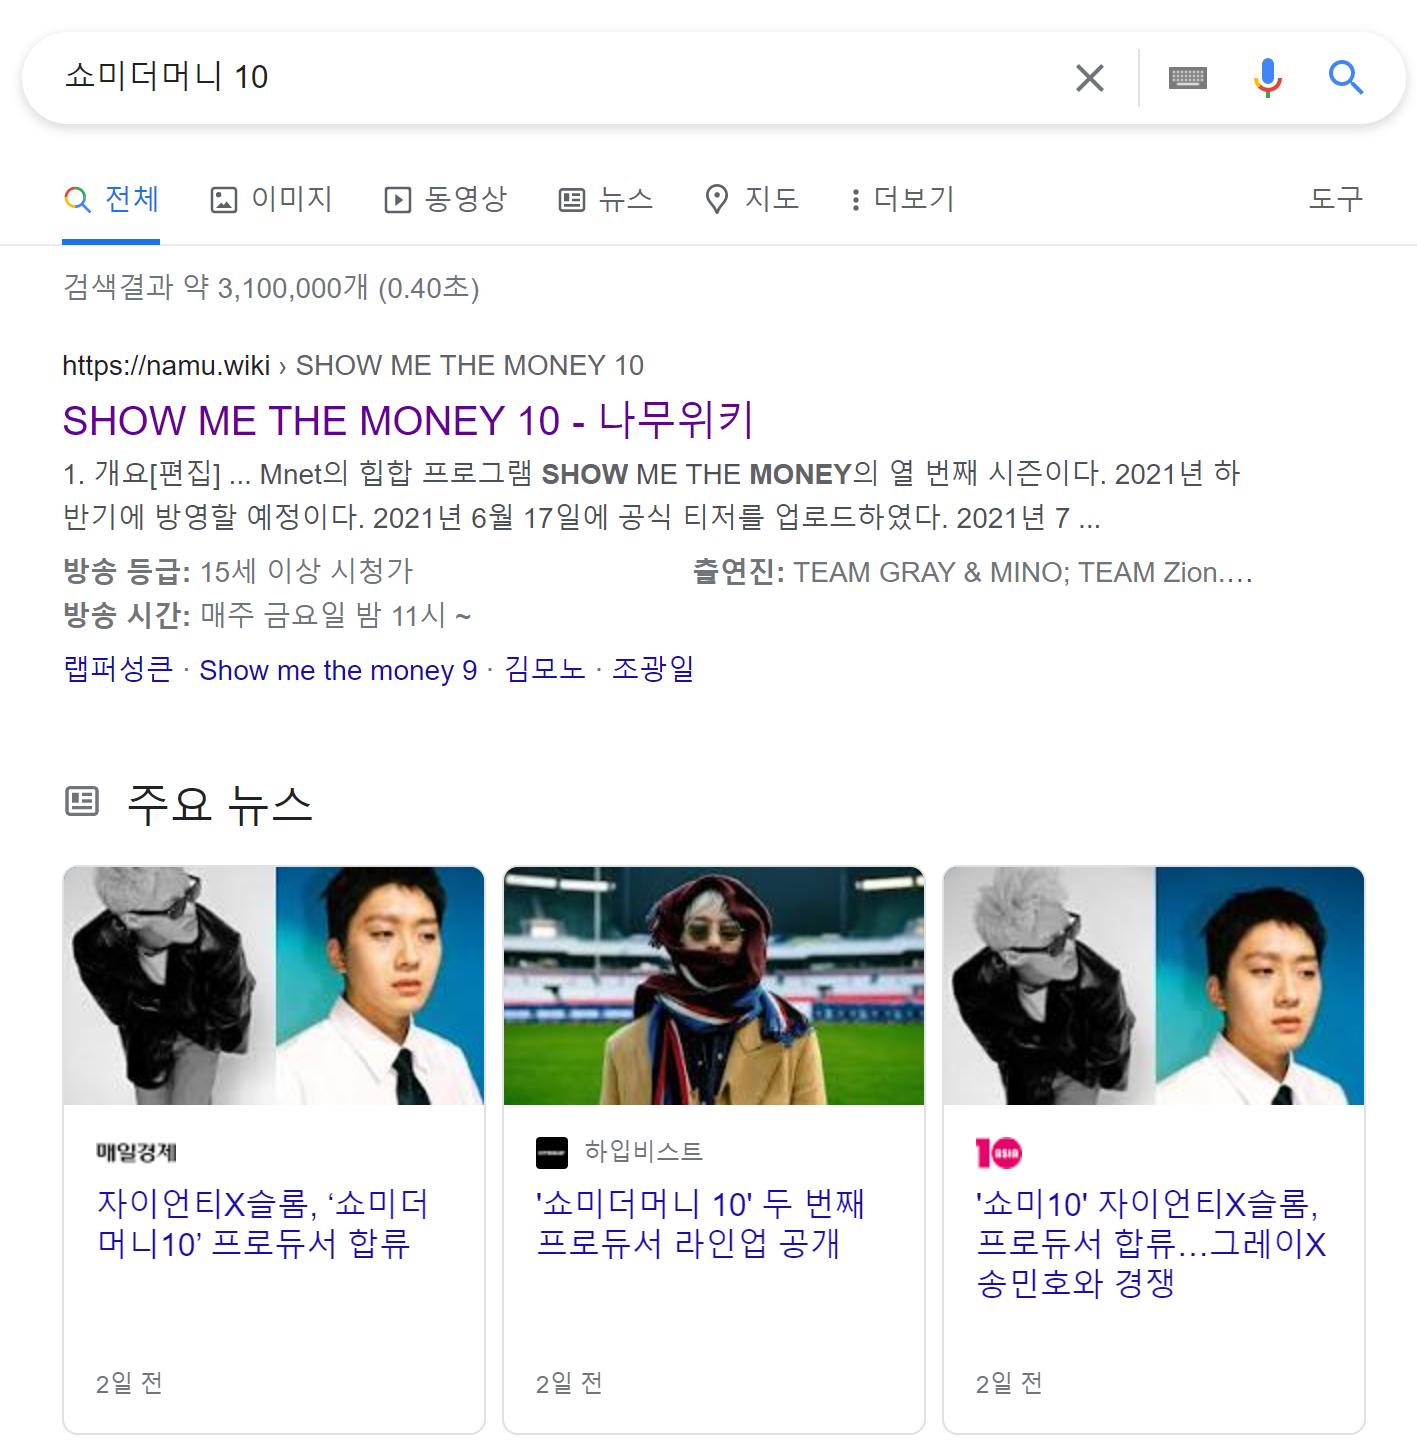Click the 2일 전 date on 매일경제 card

129,1383
